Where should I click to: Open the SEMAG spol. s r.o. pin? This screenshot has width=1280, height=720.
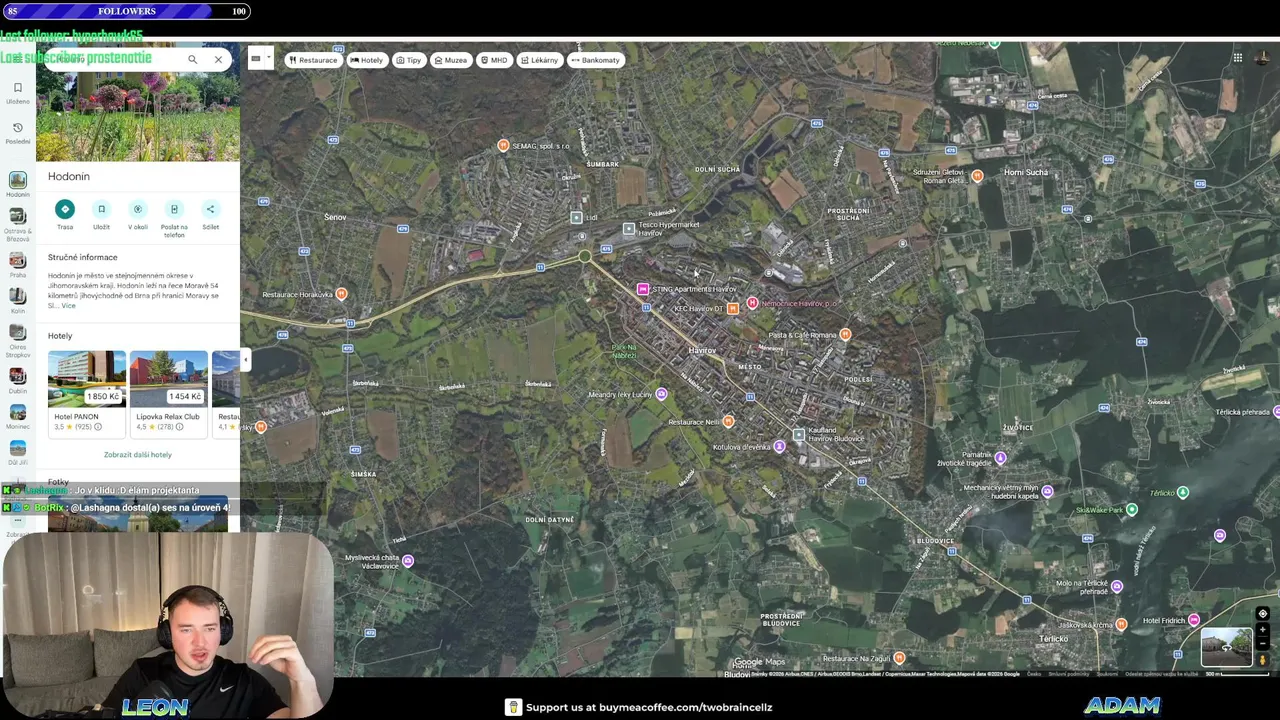pyautogui.click(x=503, y=146)
